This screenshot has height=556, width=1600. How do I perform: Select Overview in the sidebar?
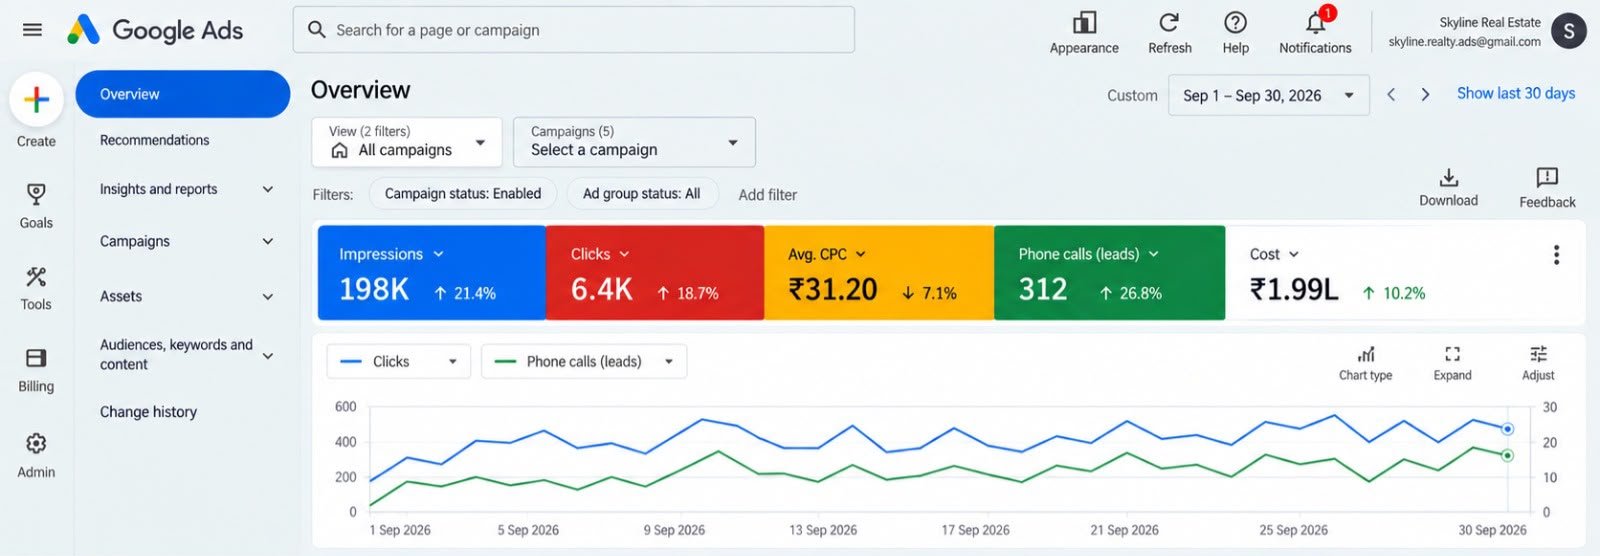[183, 94]
